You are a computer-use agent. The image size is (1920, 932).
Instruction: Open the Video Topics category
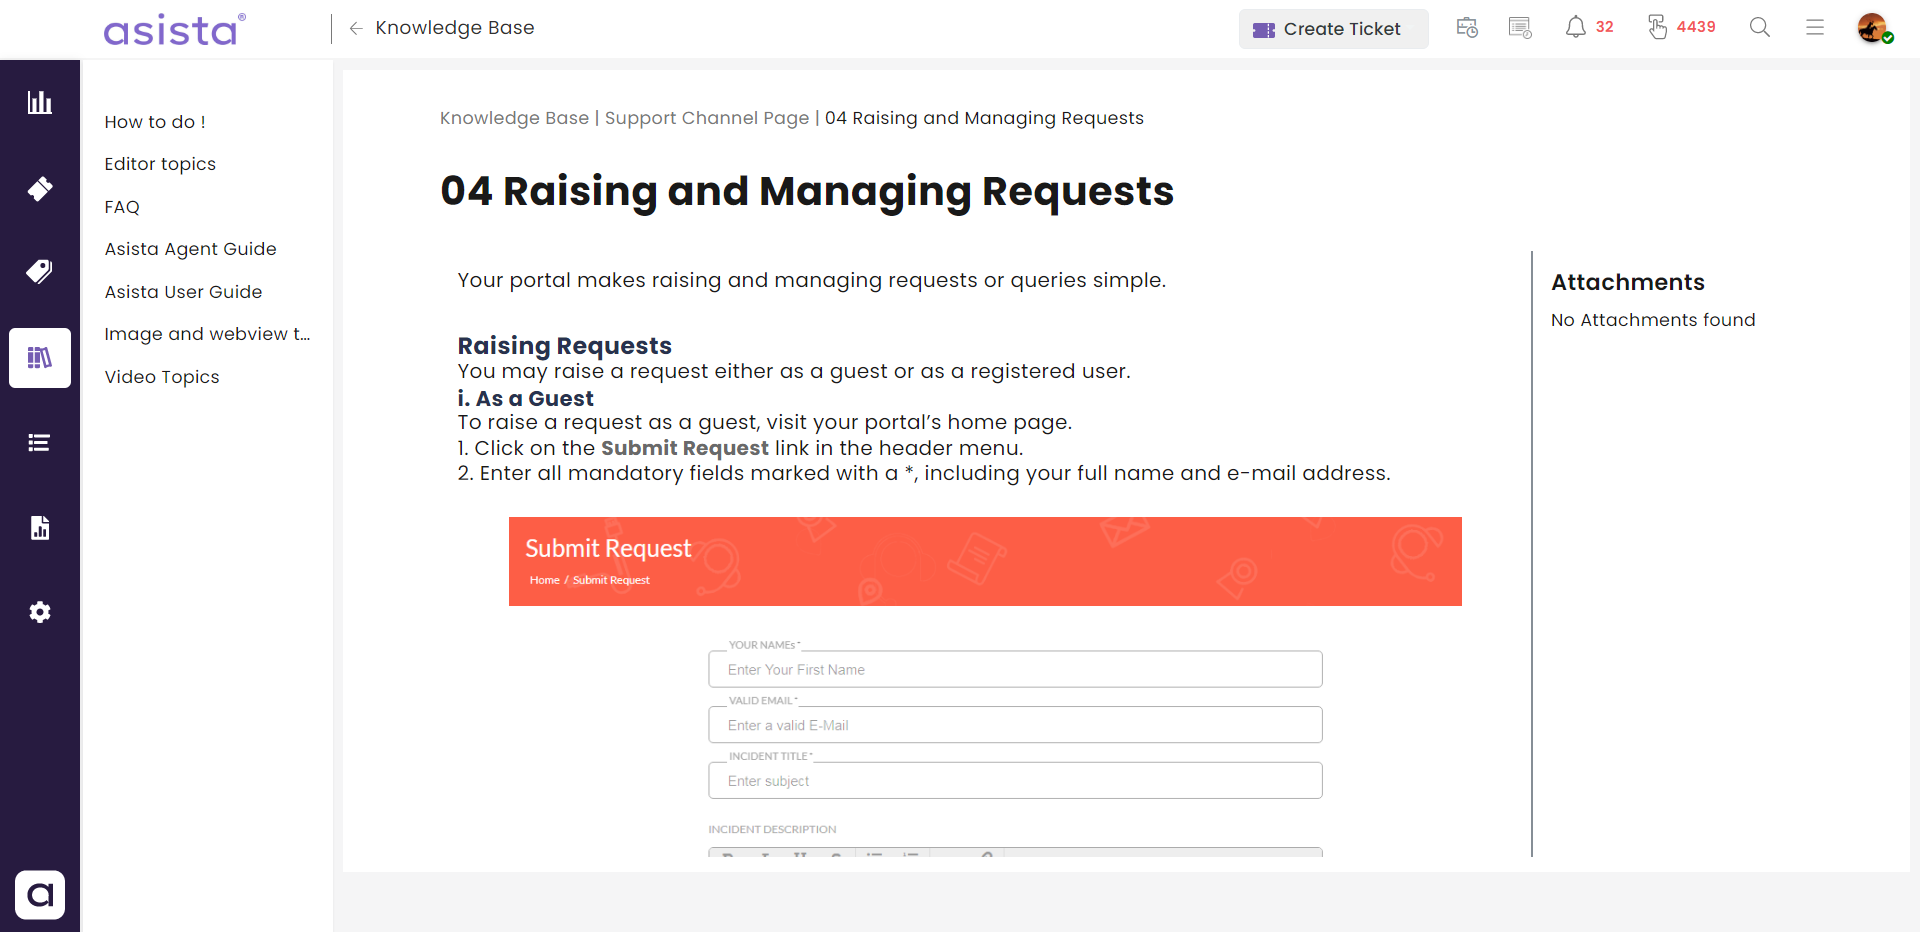[x=162, y=377]
